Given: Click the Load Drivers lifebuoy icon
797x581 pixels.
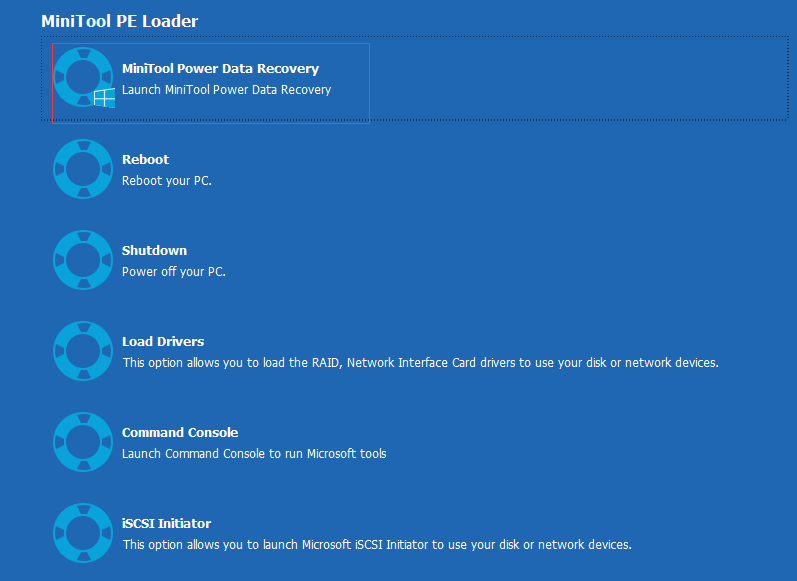Looking at the screenshot, I should [x=83, y=351].
